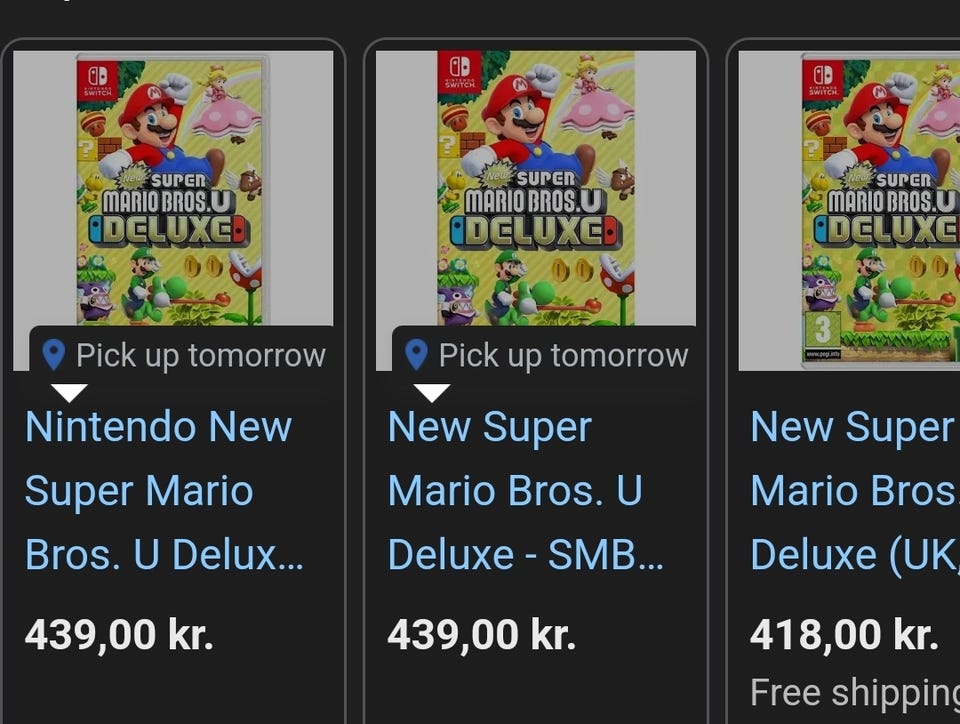This screenshot has width=960, height=724.
Task: Select the 439,00 kr. price under Nintendo New Super Mario
Action: [119, 635]
